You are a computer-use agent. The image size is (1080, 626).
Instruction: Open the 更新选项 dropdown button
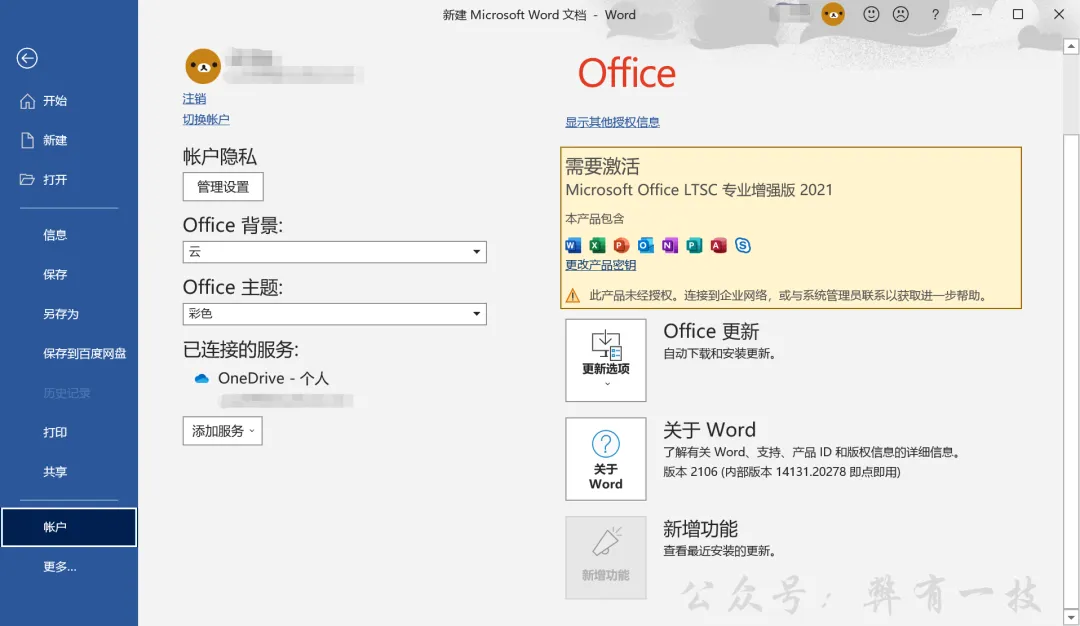coord(606,360)
